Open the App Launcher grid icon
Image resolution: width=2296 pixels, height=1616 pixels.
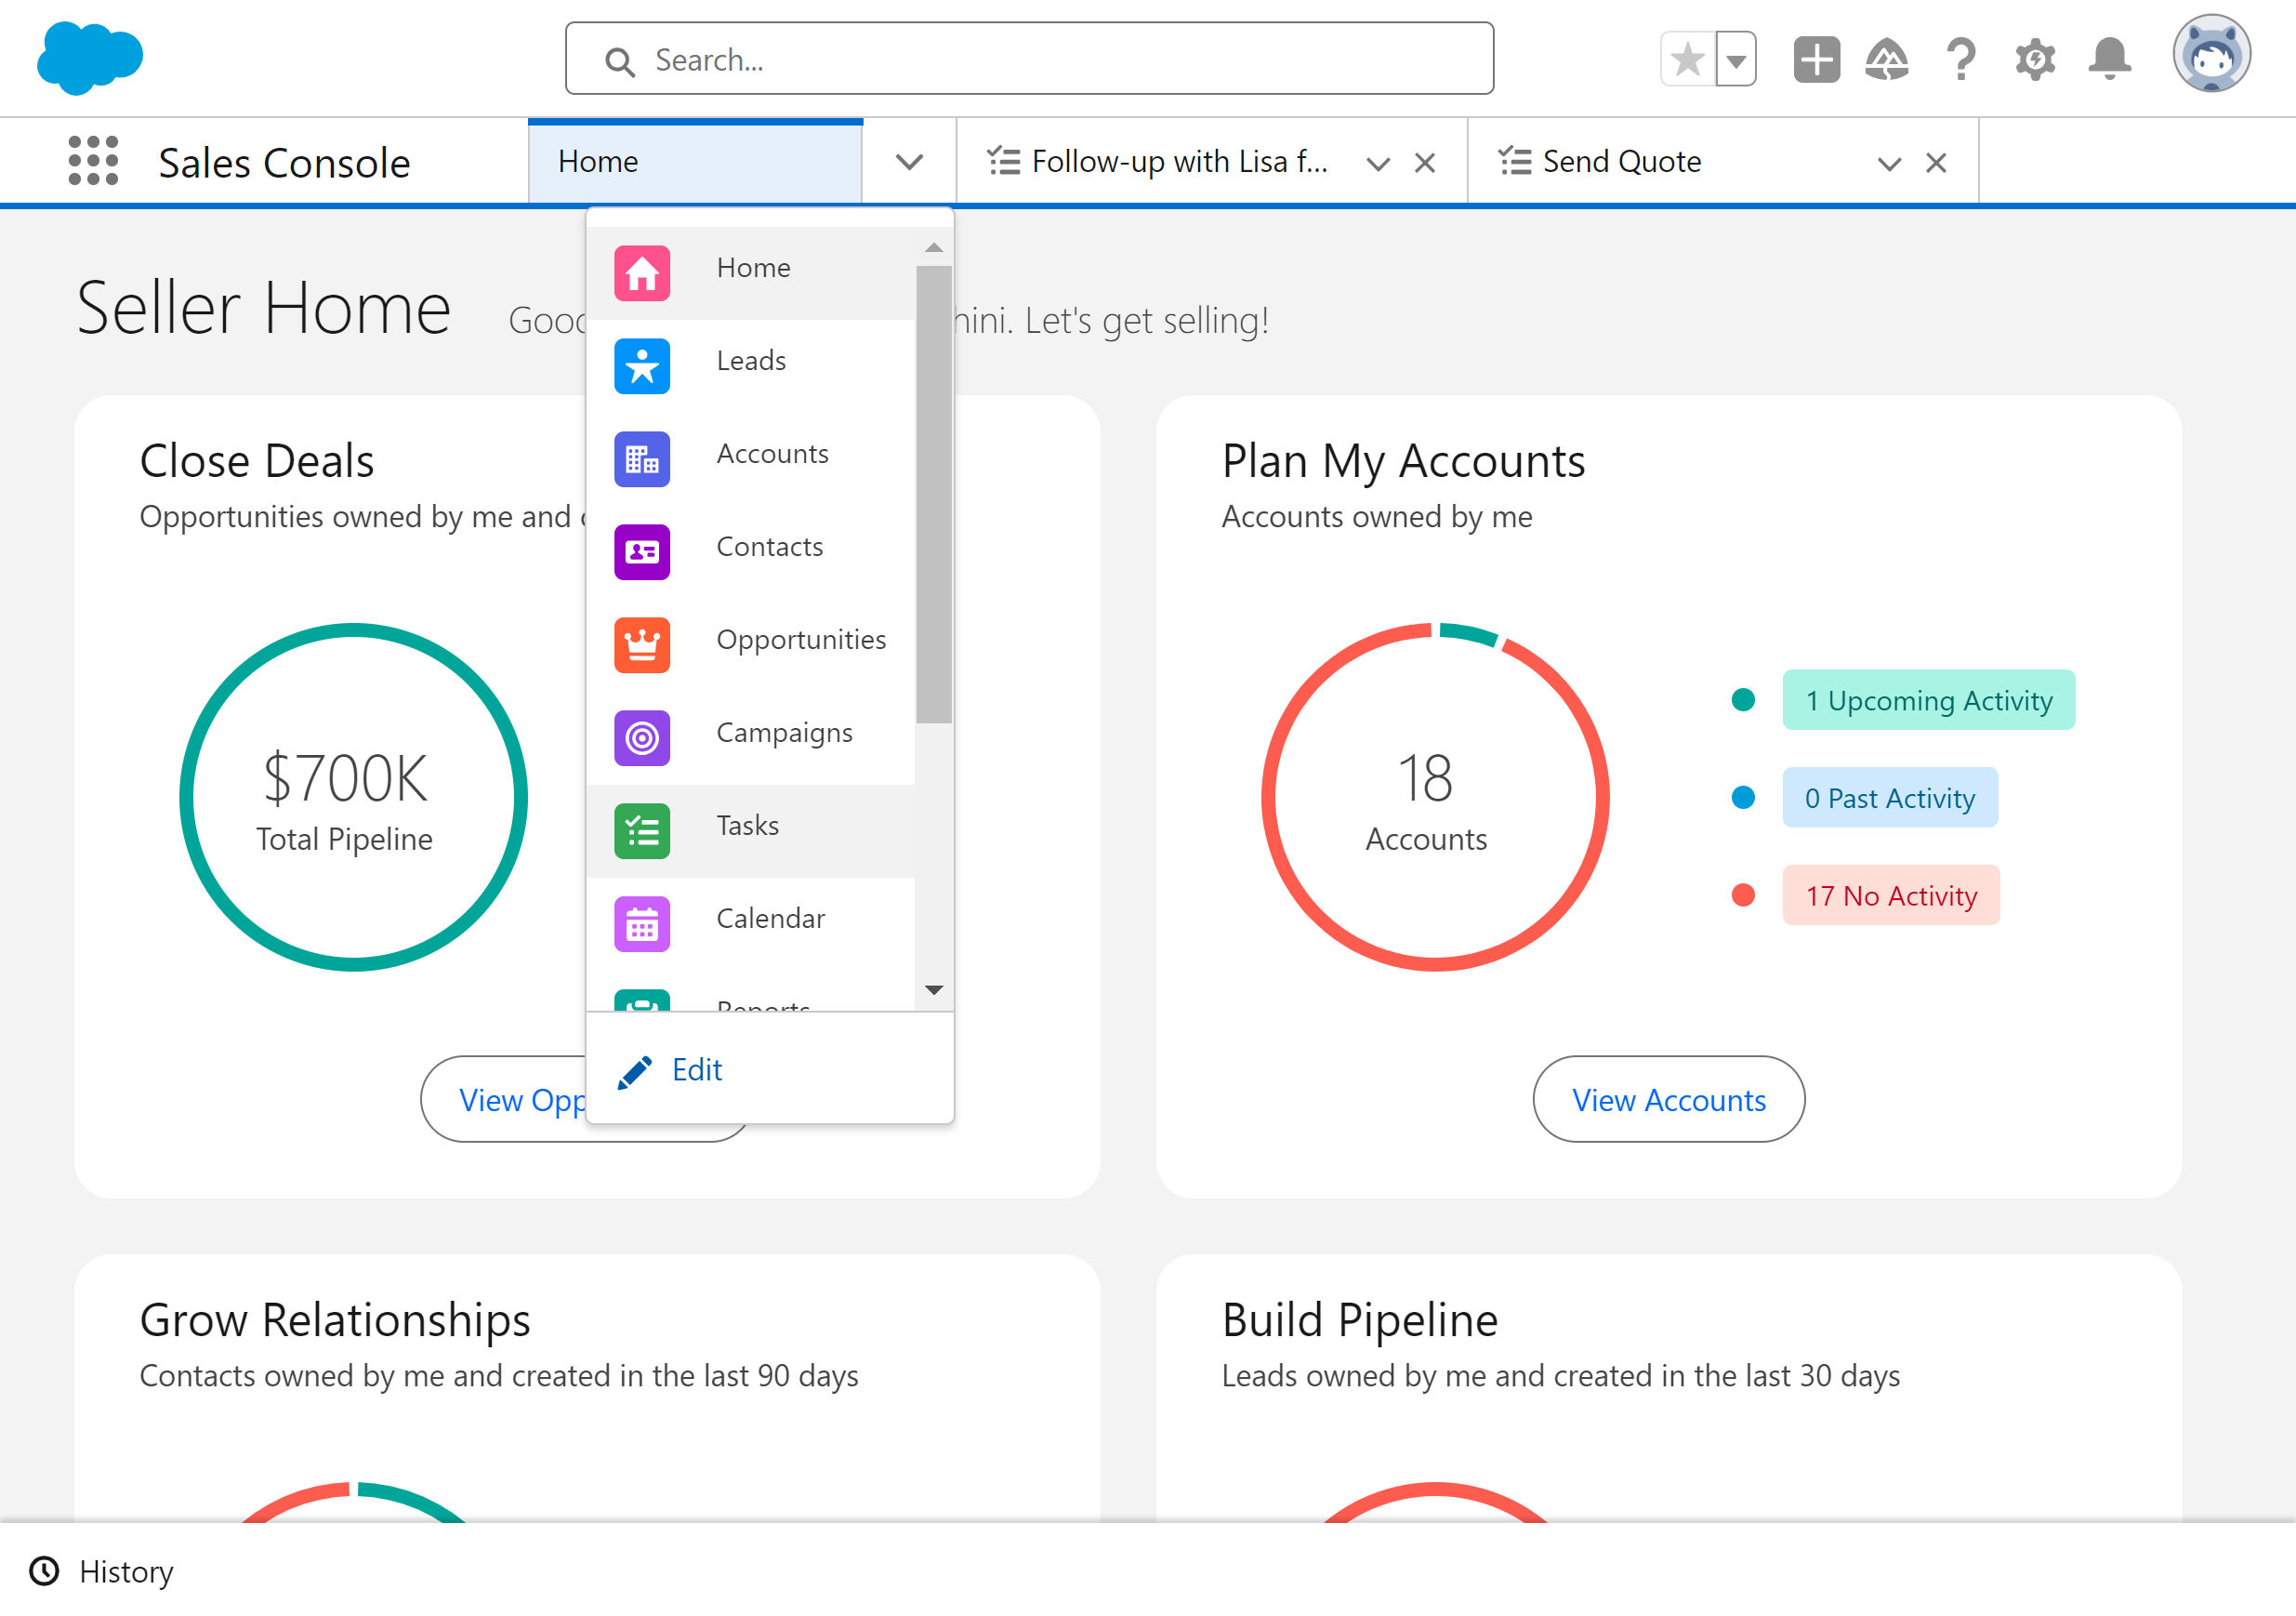coord(93,161)
